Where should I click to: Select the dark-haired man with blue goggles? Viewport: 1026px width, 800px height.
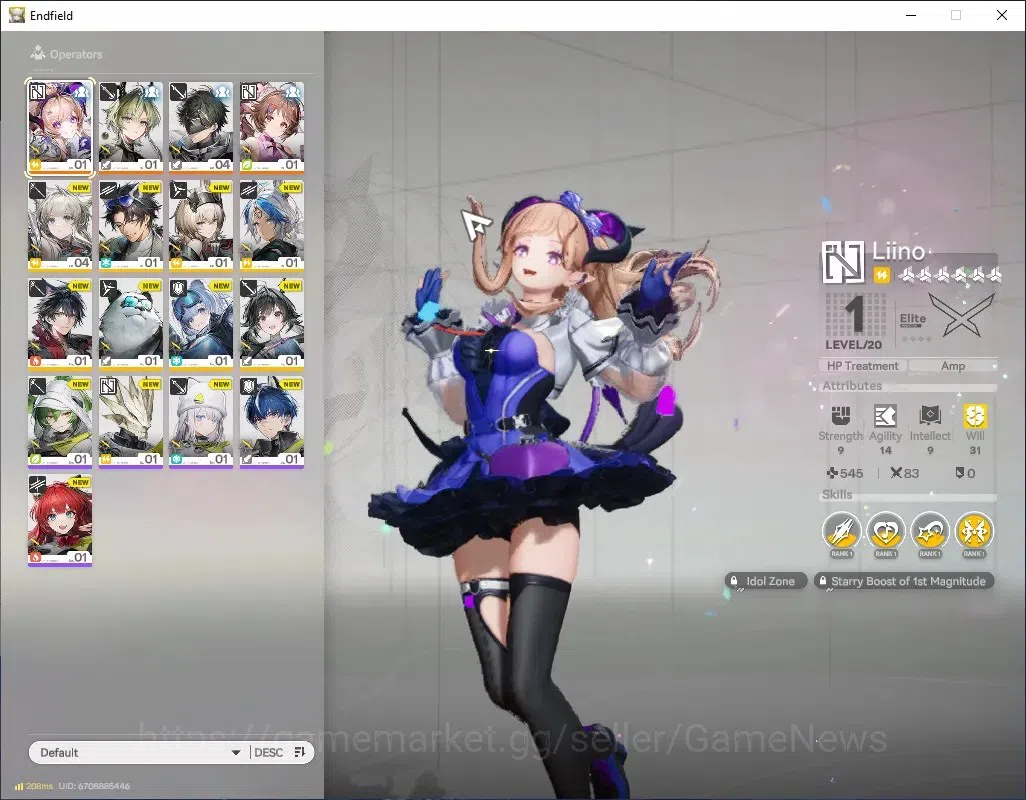130,226
